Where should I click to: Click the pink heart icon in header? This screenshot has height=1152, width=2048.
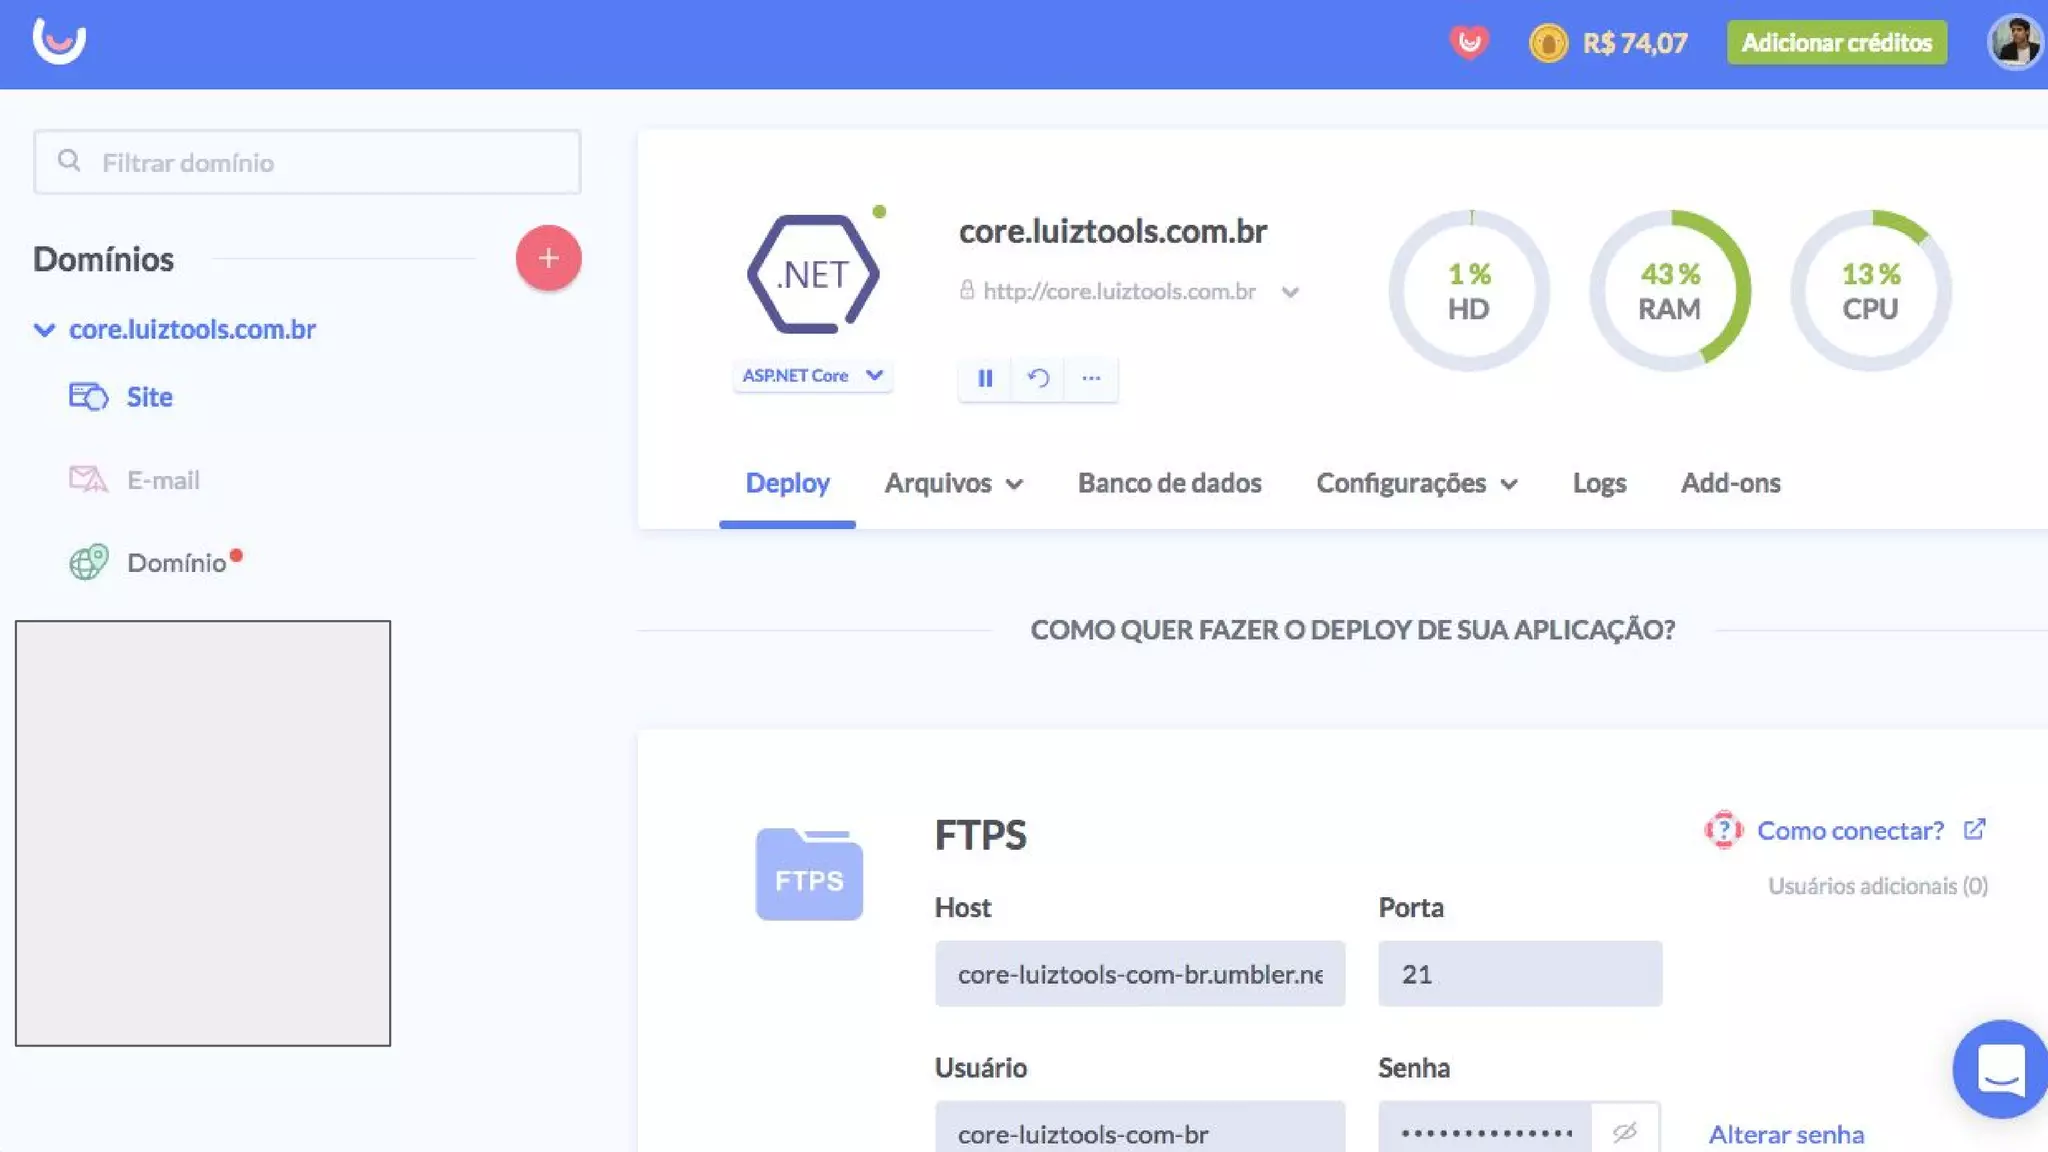click(1468, 43)
